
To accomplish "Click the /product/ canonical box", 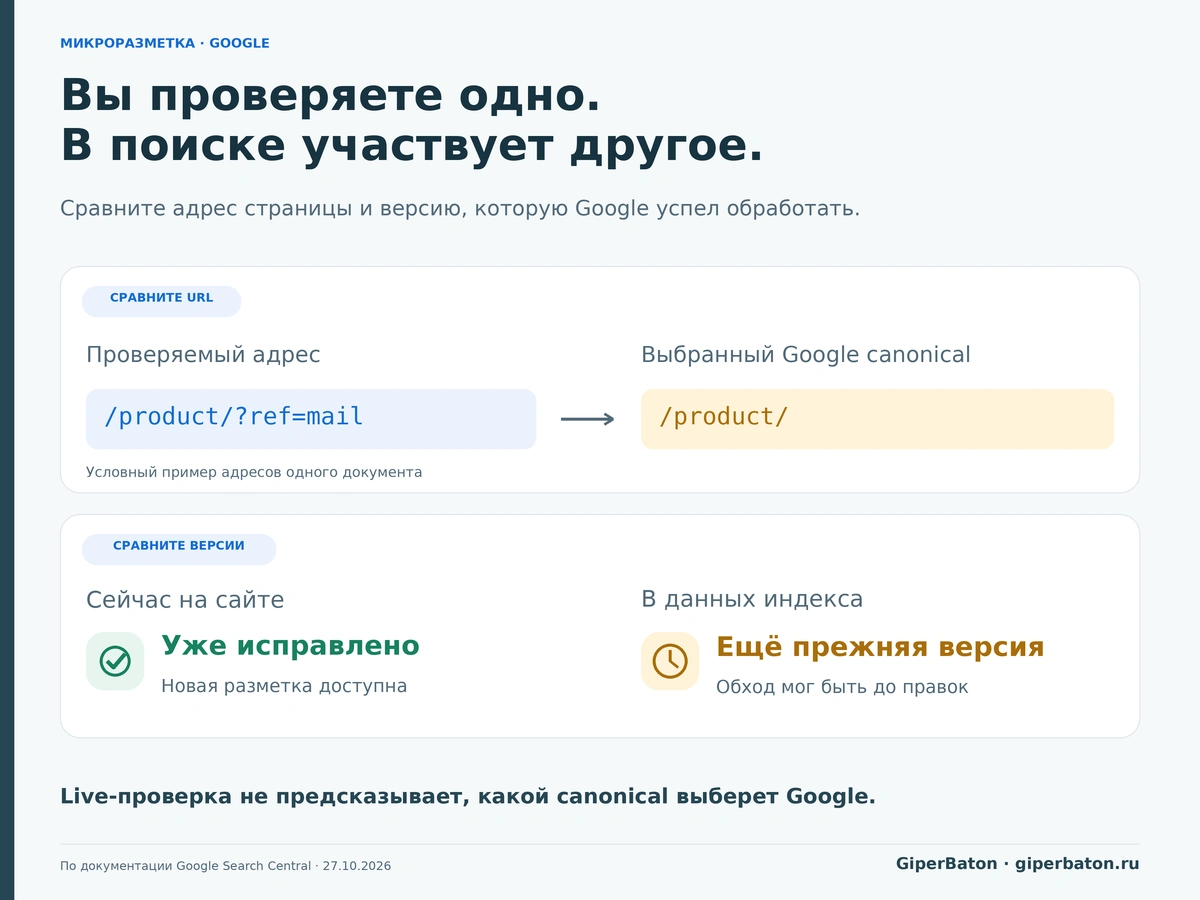I will (x=877, y=419).
